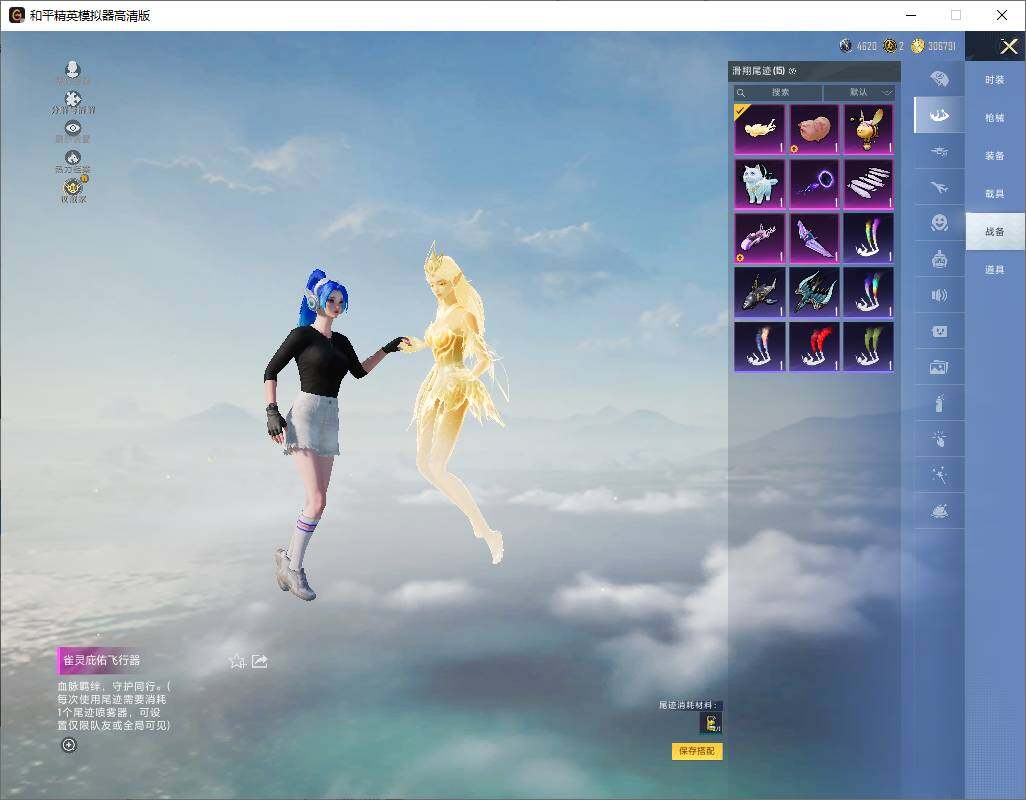Select the teal dragon trail thumbnail
This screenshot has width=1026, height=800.
[814, 292]
